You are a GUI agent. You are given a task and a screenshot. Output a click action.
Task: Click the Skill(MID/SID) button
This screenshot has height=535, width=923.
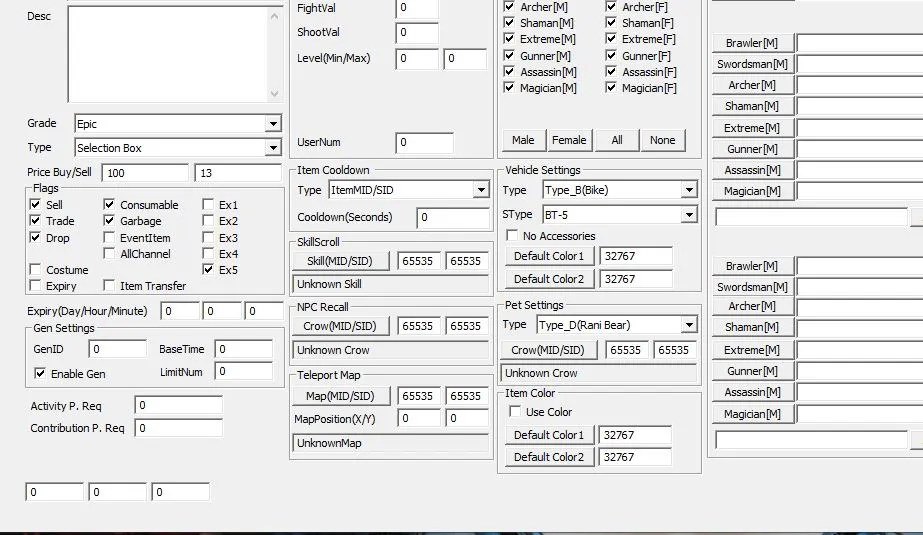point(340,261)
